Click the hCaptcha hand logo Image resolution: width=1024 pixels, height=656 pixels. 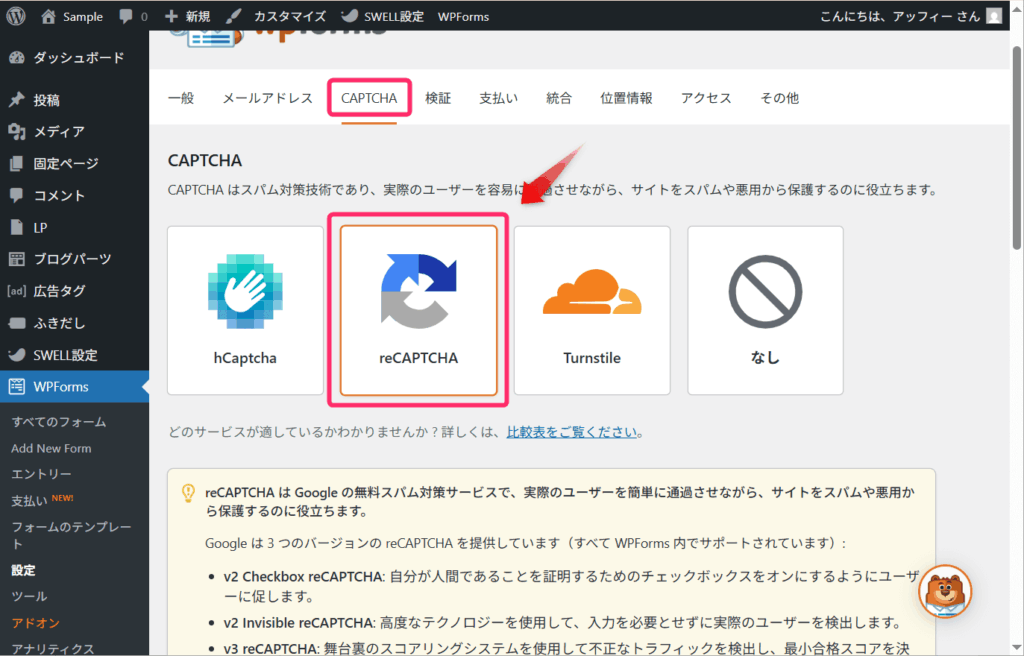(245, 291)
